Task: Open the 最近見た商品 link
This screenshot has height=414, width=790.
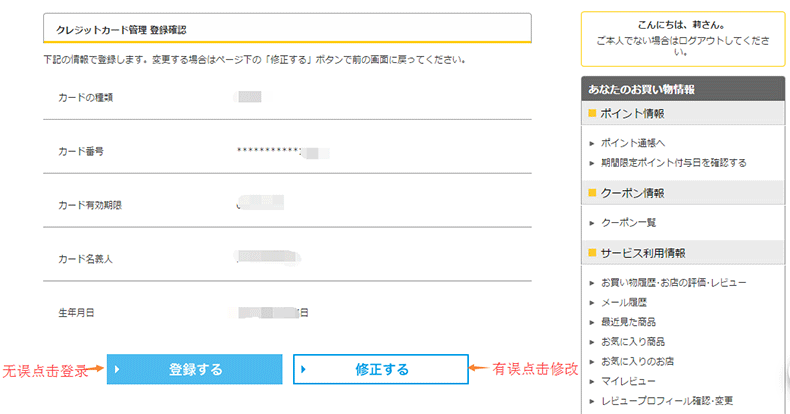Action: tap(629, 322)
